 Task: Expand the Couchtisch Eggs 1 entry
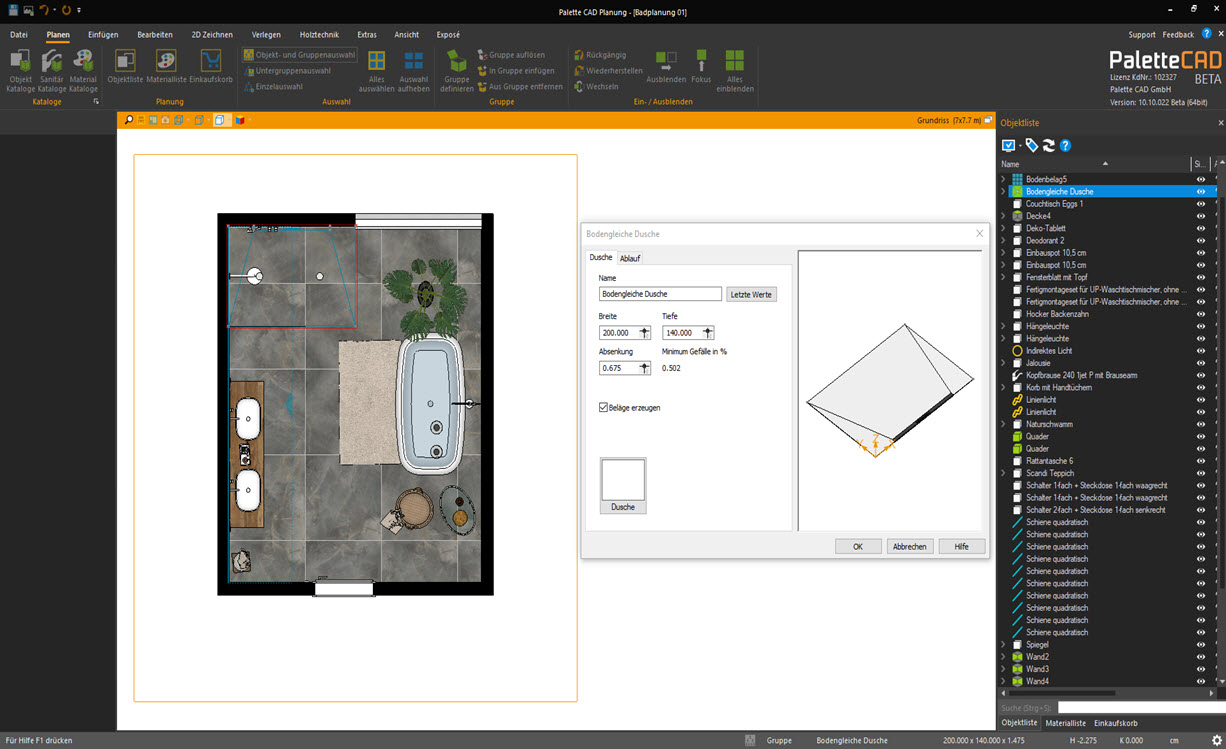(x=1004, y=203)
